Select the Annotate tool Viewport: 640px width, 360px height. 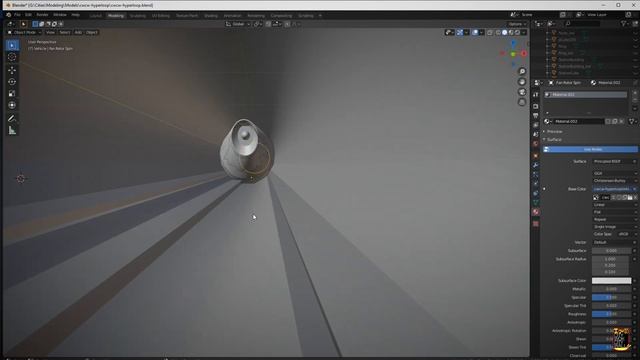coord(12,118)
